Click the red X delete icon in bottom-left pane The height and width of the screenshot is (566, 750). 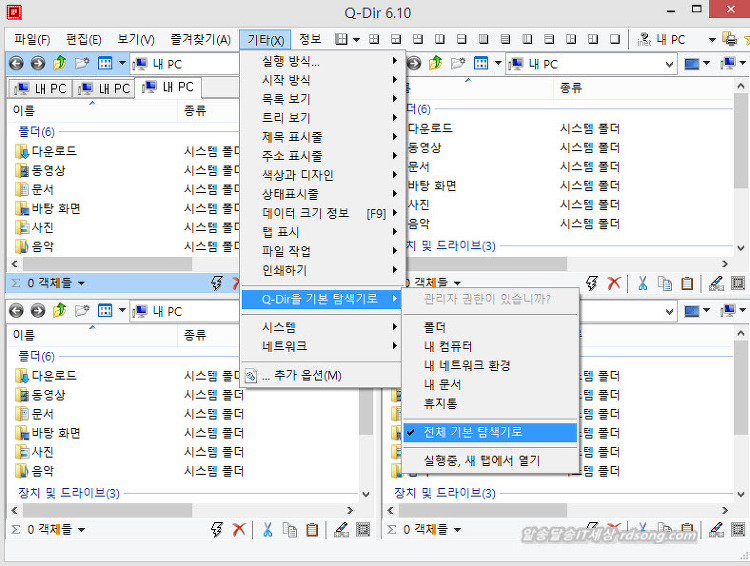(238, 530)
